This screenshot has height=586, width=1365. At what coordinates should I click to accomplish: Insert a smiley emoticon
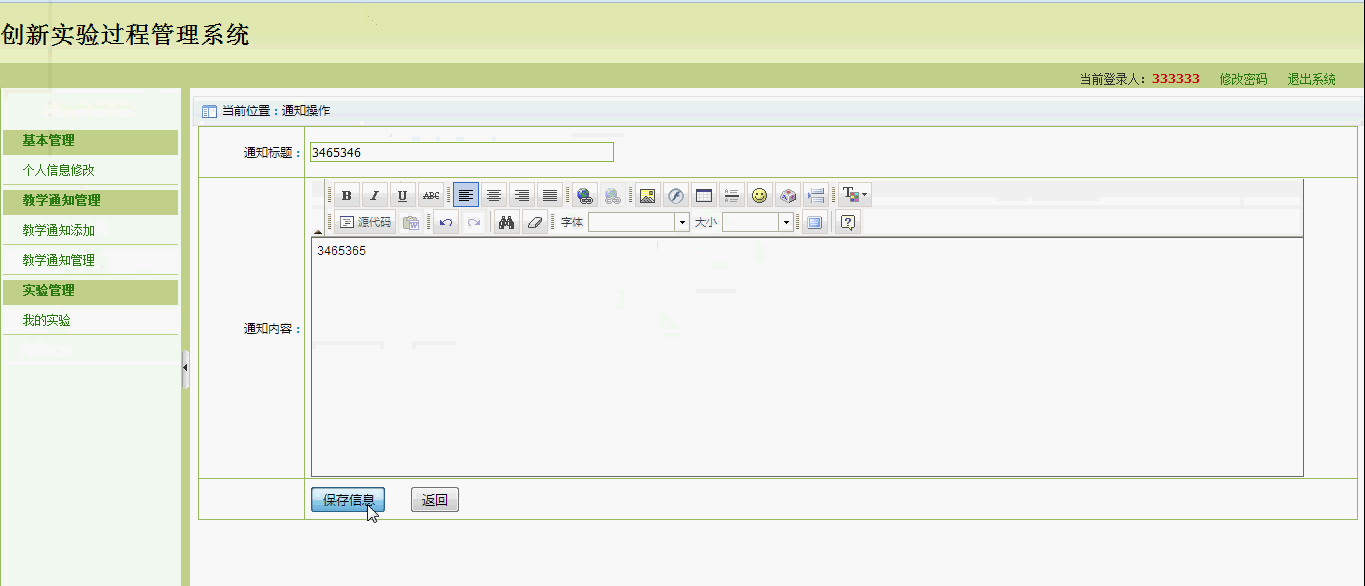point(760,196)
